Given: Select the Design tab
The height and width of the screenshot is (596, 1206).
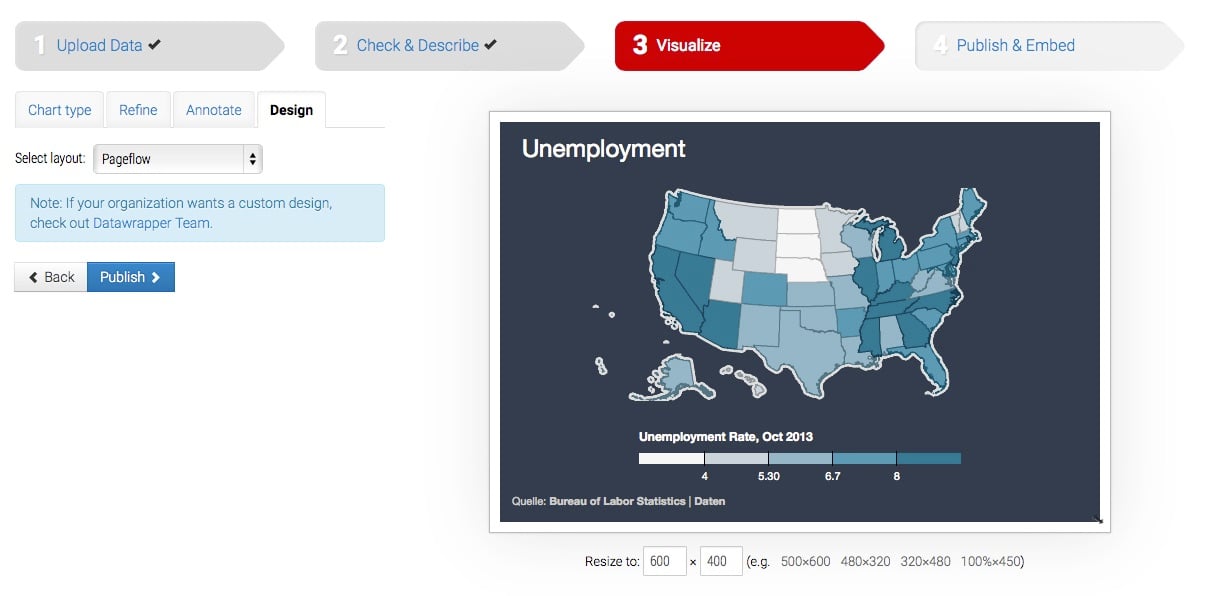Looking at the screenshot, I should tap(291, 110).
